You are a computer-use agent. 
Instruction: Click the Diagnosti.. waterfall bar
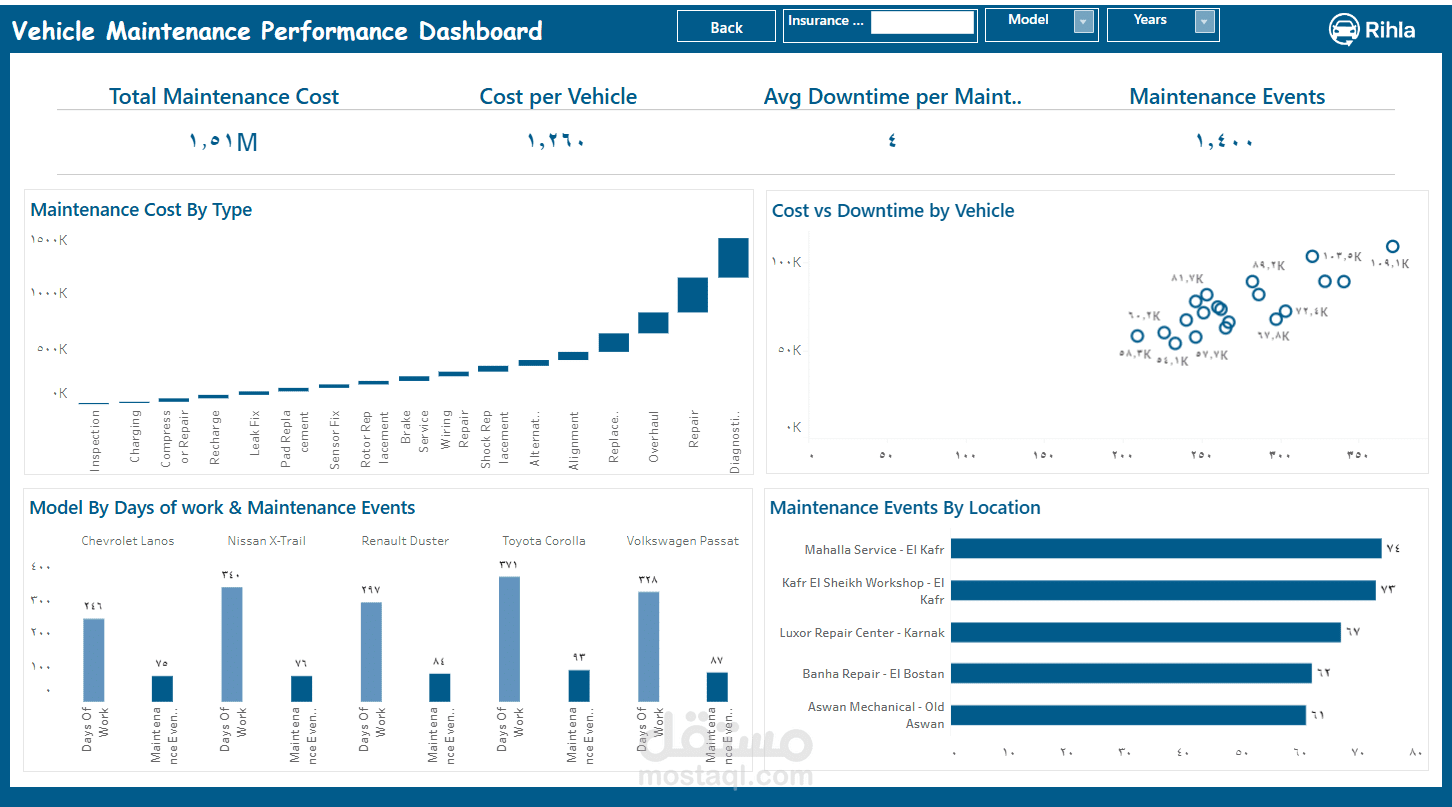click(x=733, y=258)
